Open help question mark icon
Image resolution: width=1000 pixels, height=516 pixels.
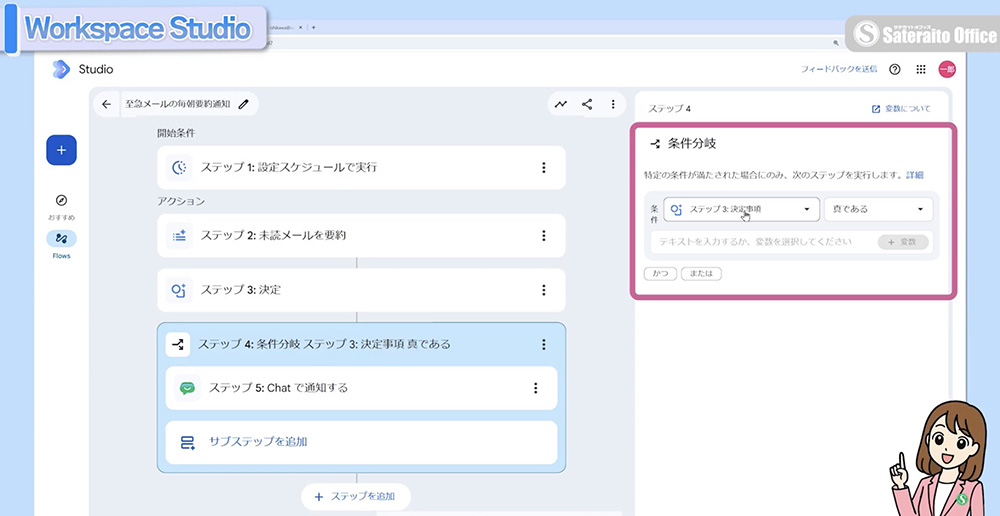click(x=895, y=70)
